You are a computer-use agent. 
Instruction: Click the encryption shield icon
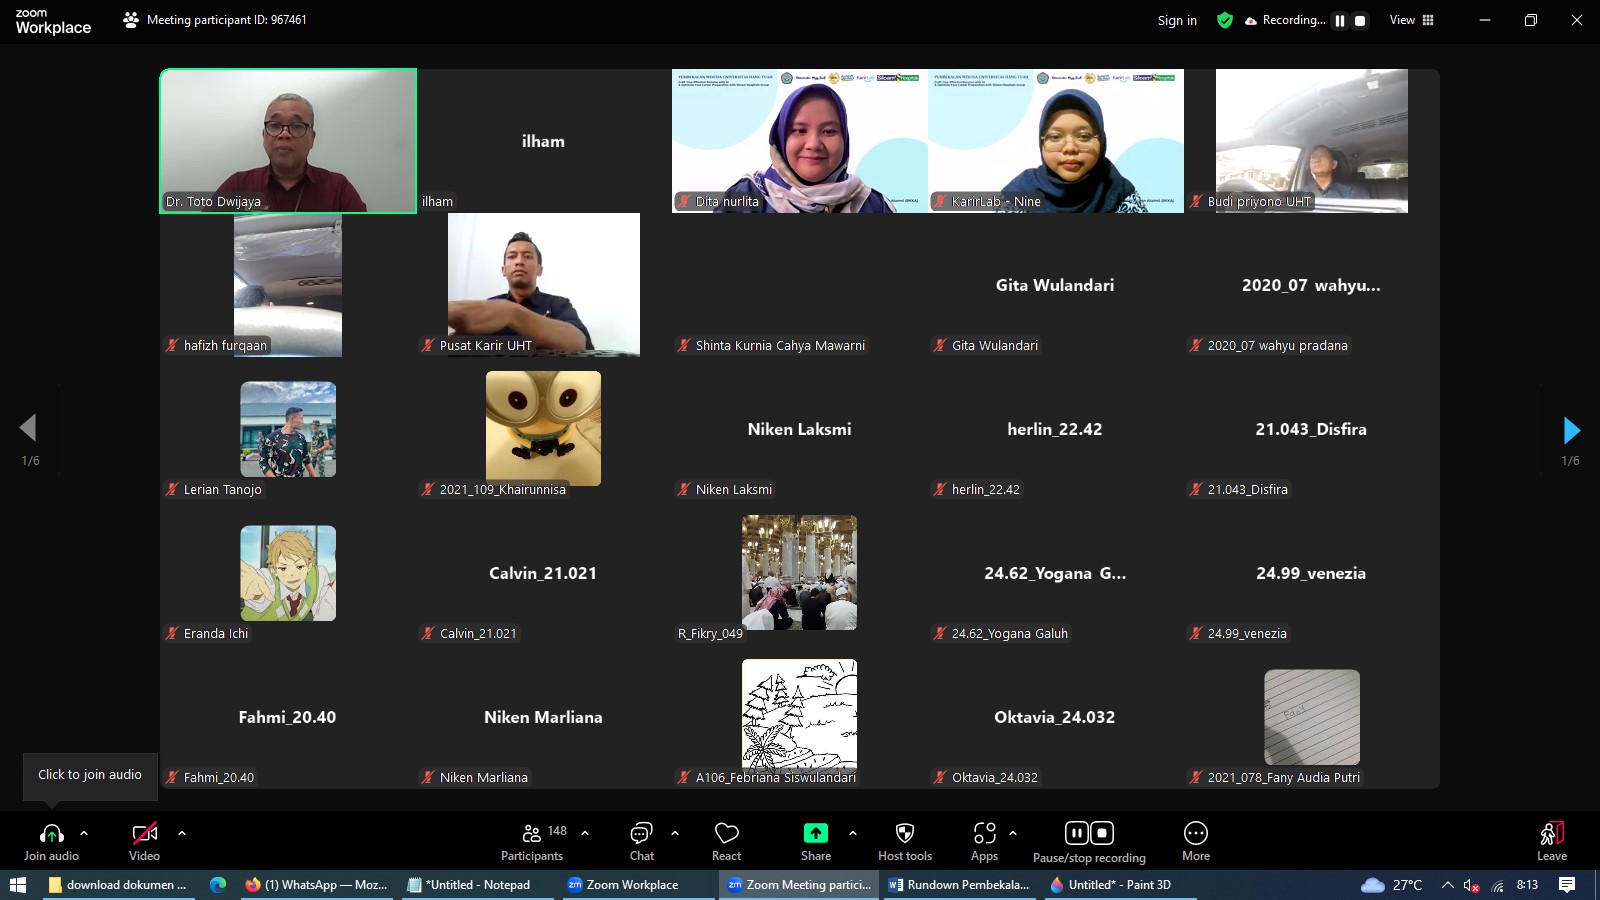pyautogui.click(x=1224, y=20)
